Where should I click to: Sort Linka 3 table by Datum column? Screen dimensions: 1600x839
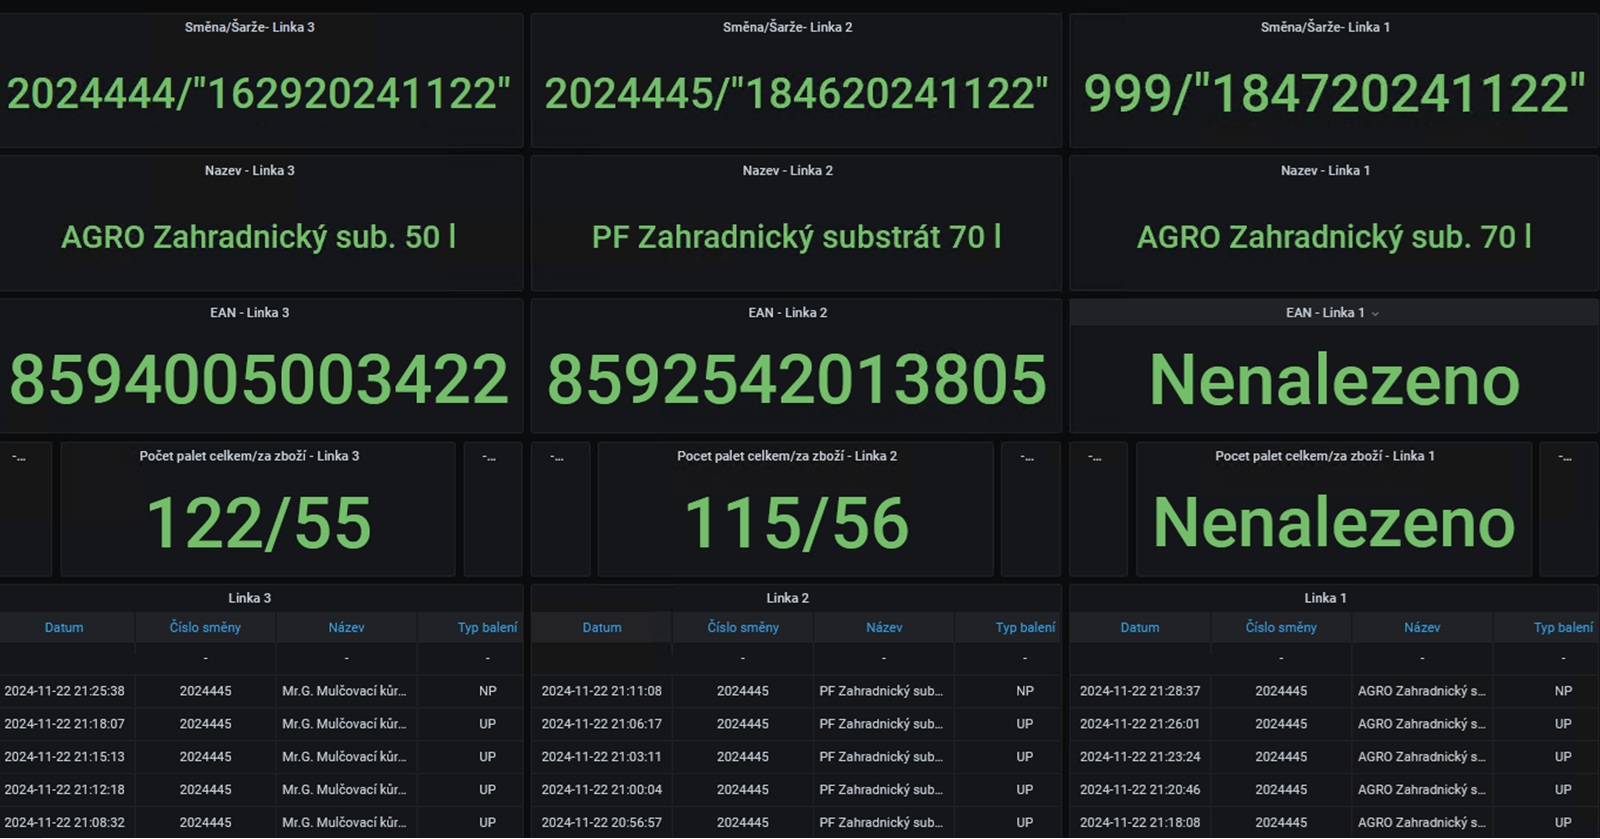tap(64, 628)
